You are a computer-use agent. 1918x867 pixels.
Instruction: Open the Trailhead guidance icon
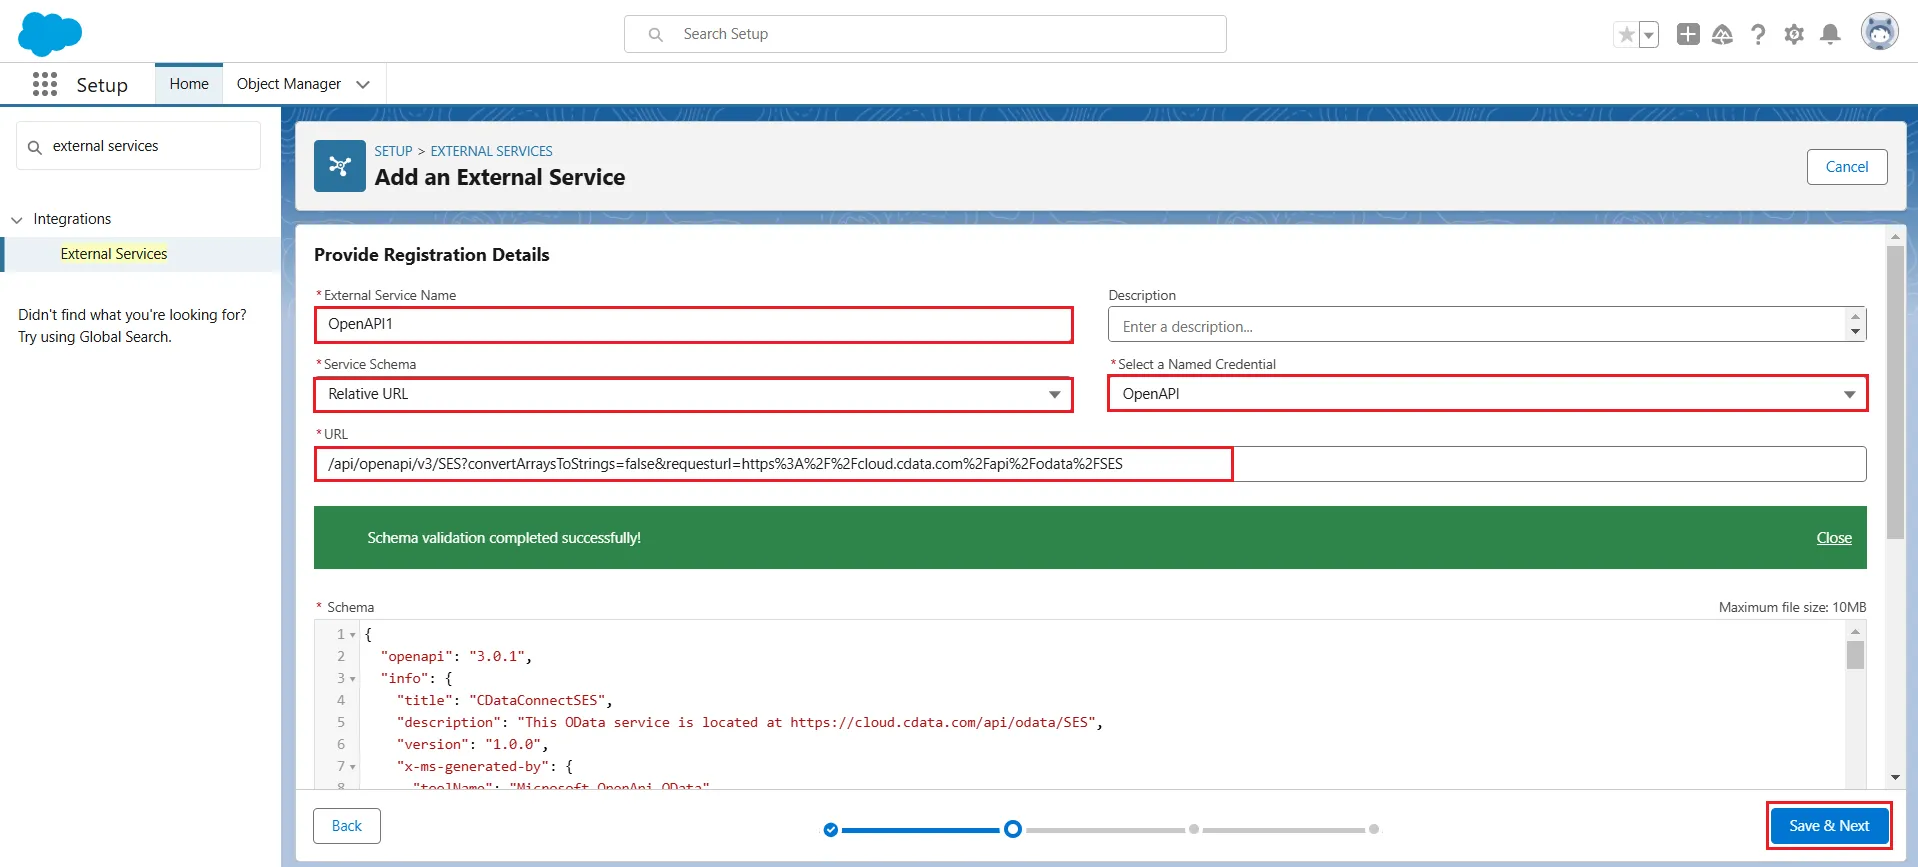tap(1722, 35)
